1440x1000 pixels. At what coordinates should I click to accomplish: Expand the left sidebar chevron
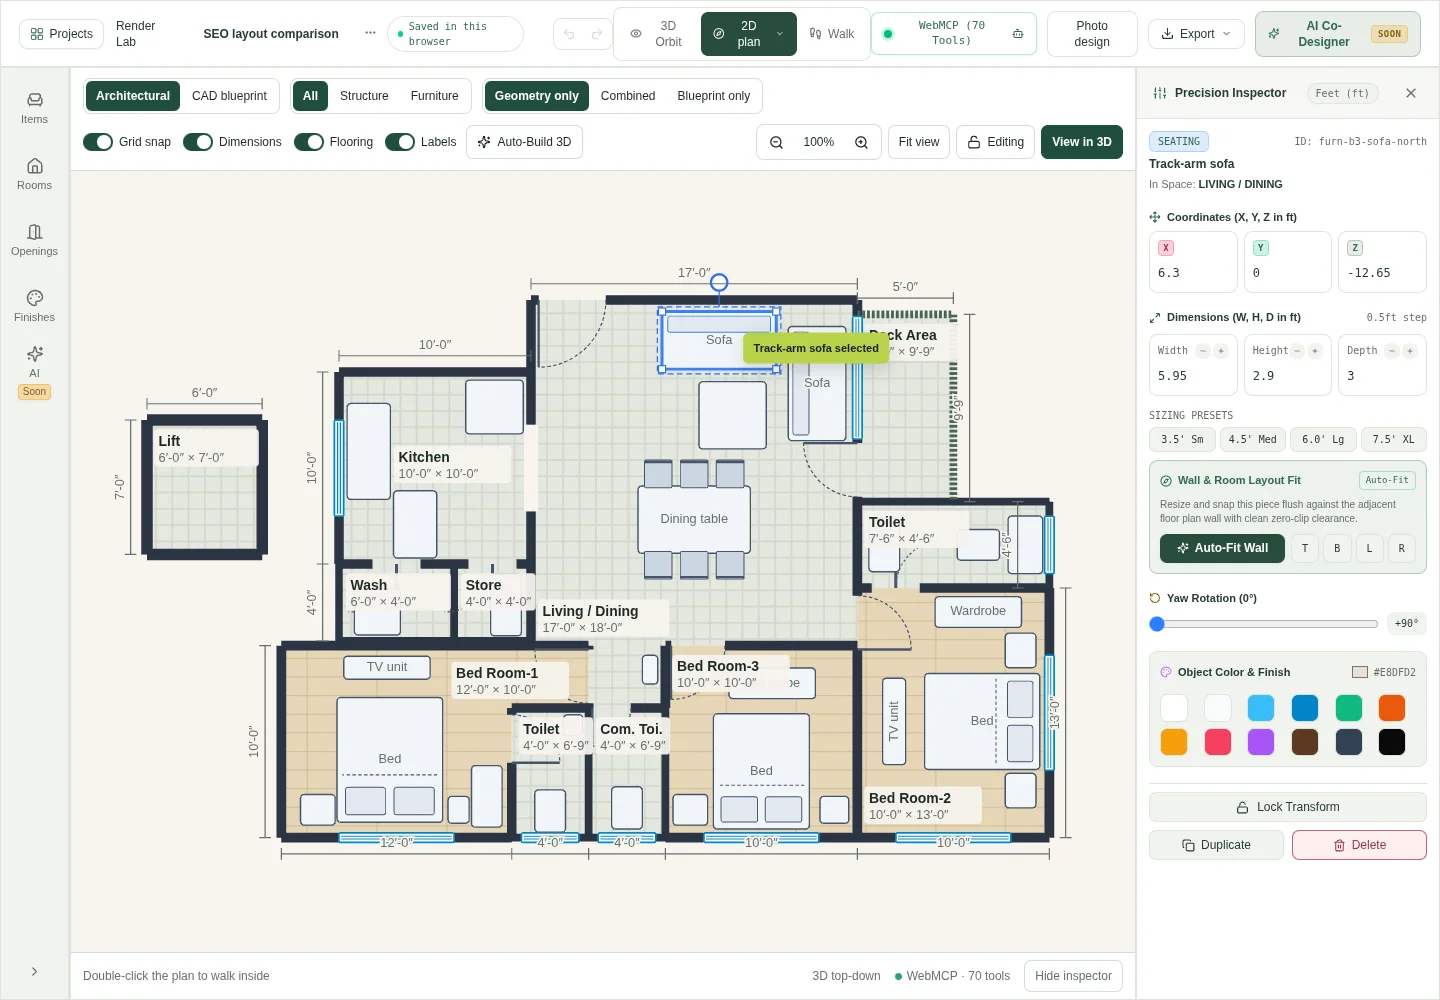coord(34,971)
